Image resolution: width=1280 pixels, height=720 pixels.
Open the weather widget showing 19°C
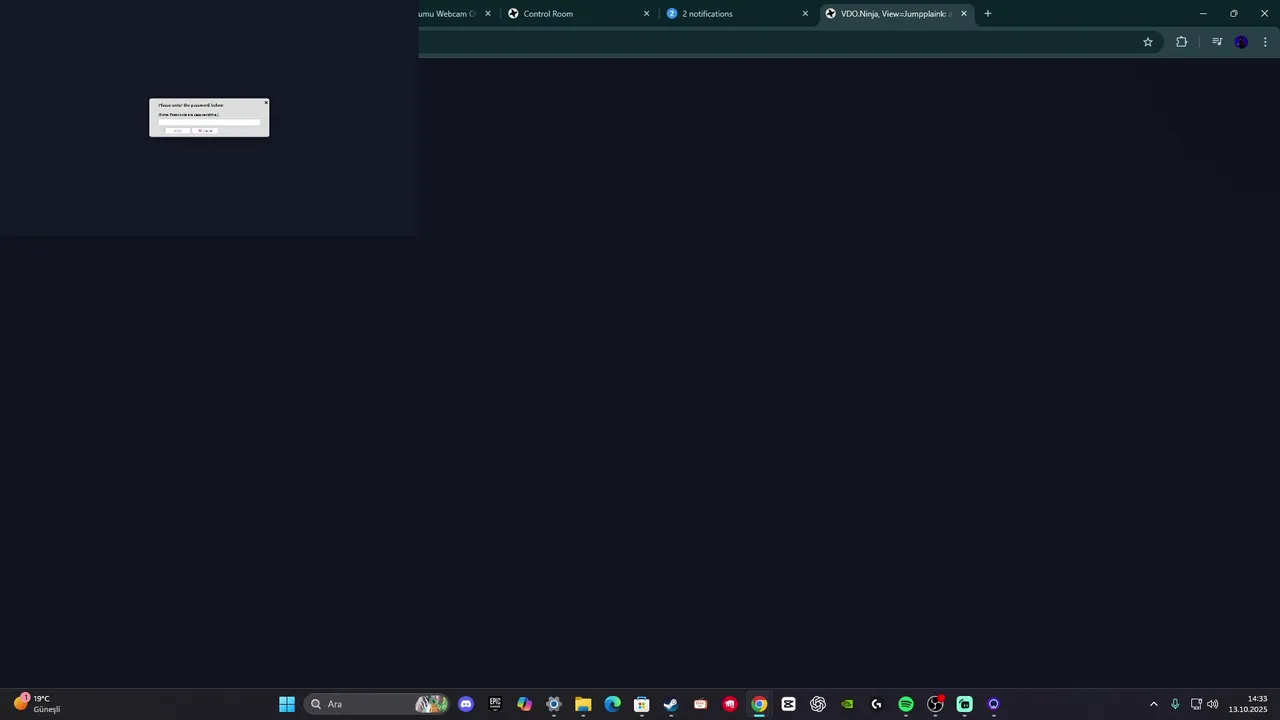click(36, 704)
